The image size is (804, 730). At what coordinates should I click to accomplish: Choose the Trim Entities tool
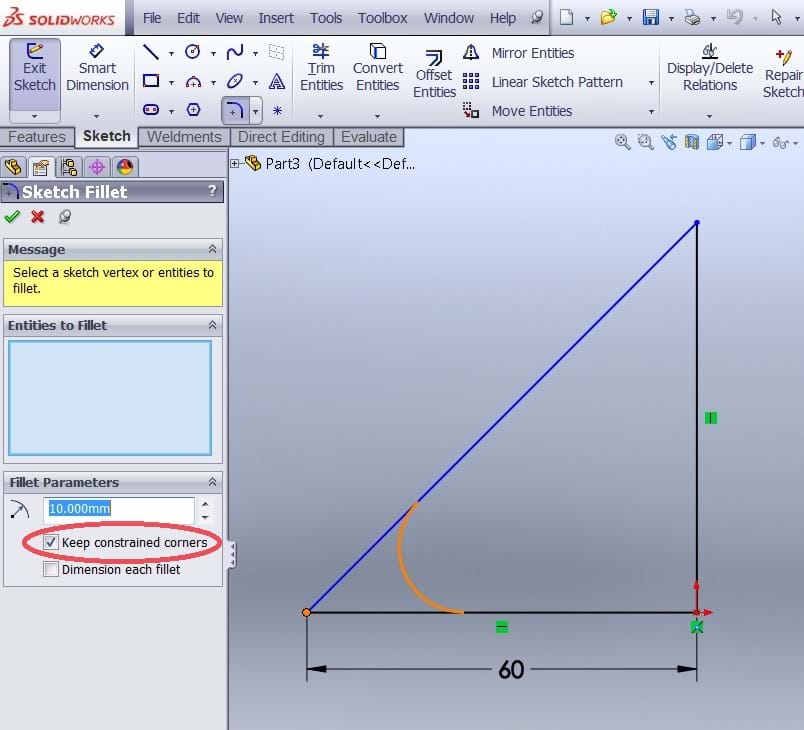(321, 70)
